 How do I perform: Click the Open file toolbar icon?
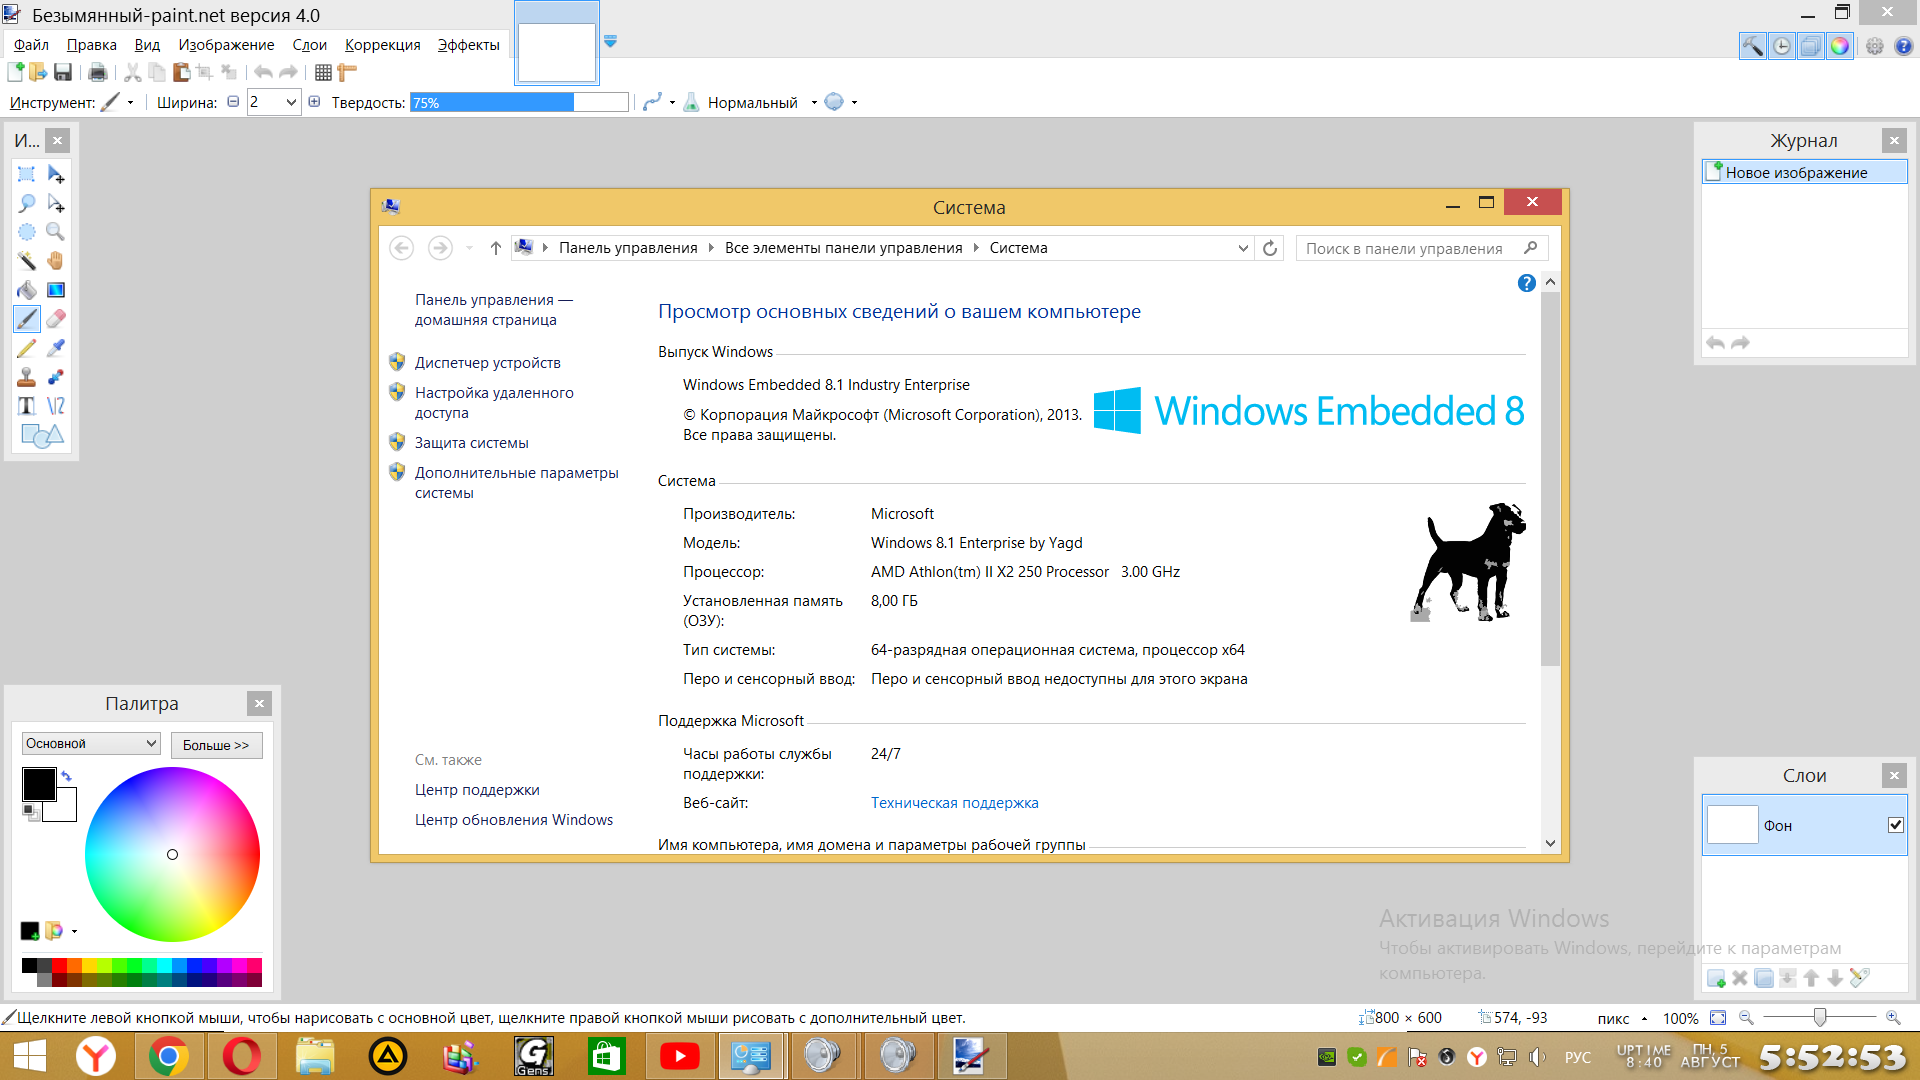click(x=38, y=72)
